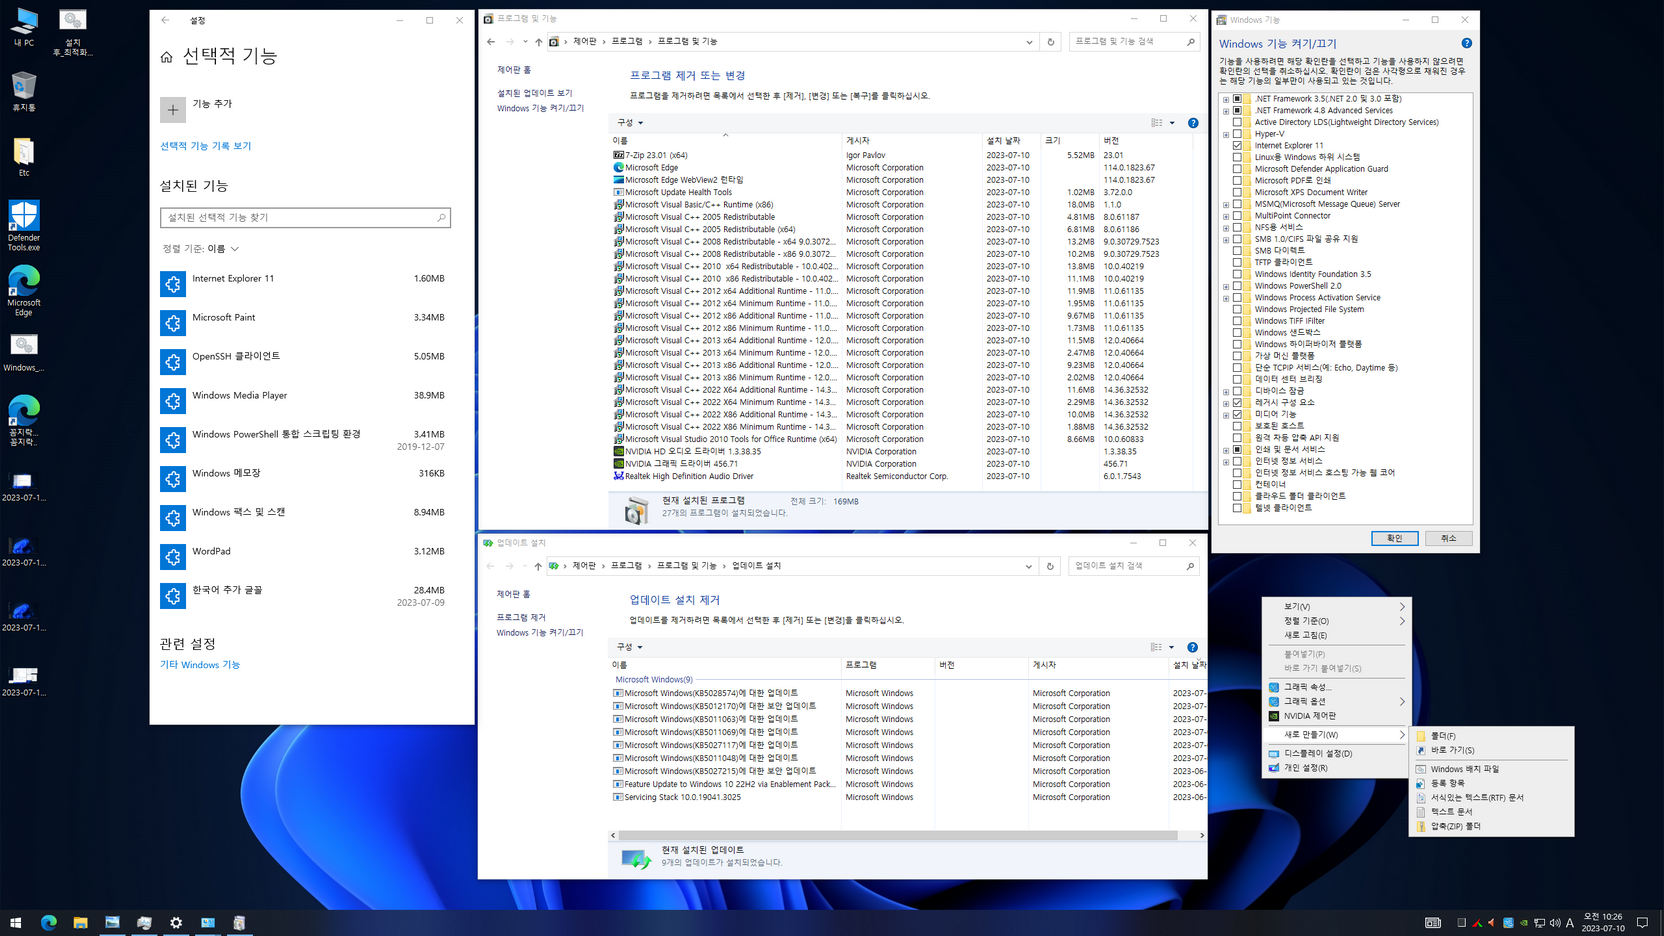Open help icon in Windows 기능 dialog
This screenshot has height=936, width=1664.
point(1466,43)
